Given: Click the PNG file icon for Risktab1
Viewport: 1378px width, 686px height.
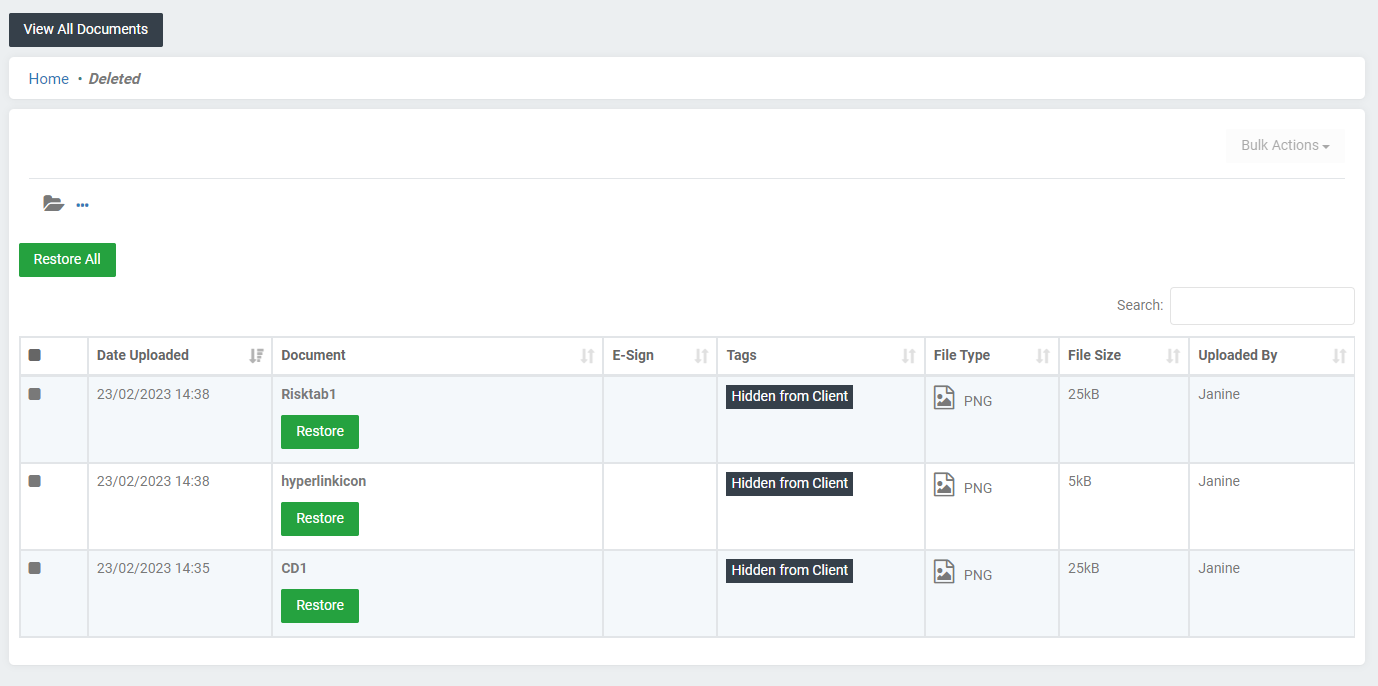Looking at the screenshot, I should [x=943, y=397].
